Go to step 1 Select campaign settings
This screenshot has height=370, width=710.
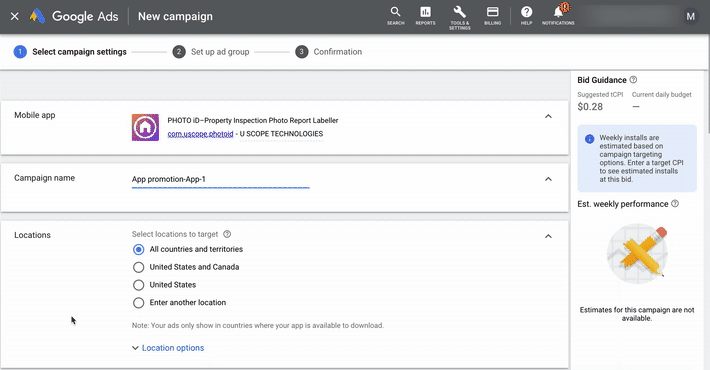pyautogui.click(x=70, y=52)
